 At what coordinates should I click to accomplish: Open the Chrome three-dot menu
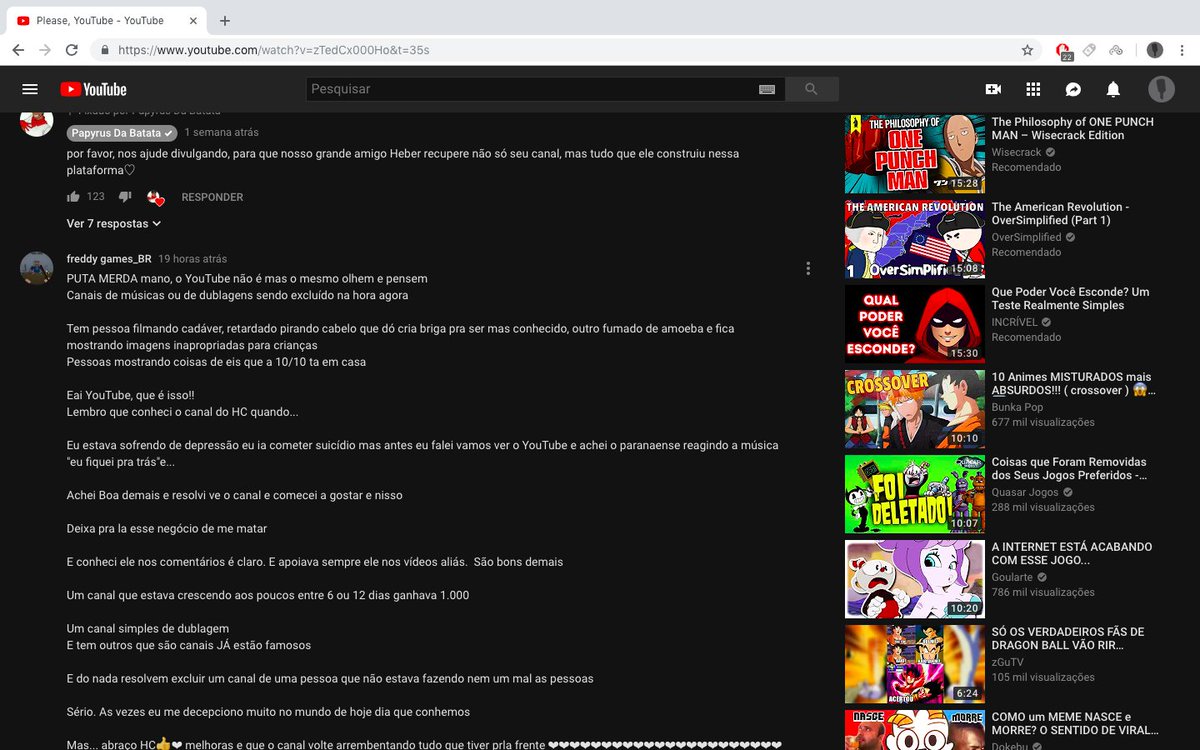pyautogui.click(x=1183, y=49)
